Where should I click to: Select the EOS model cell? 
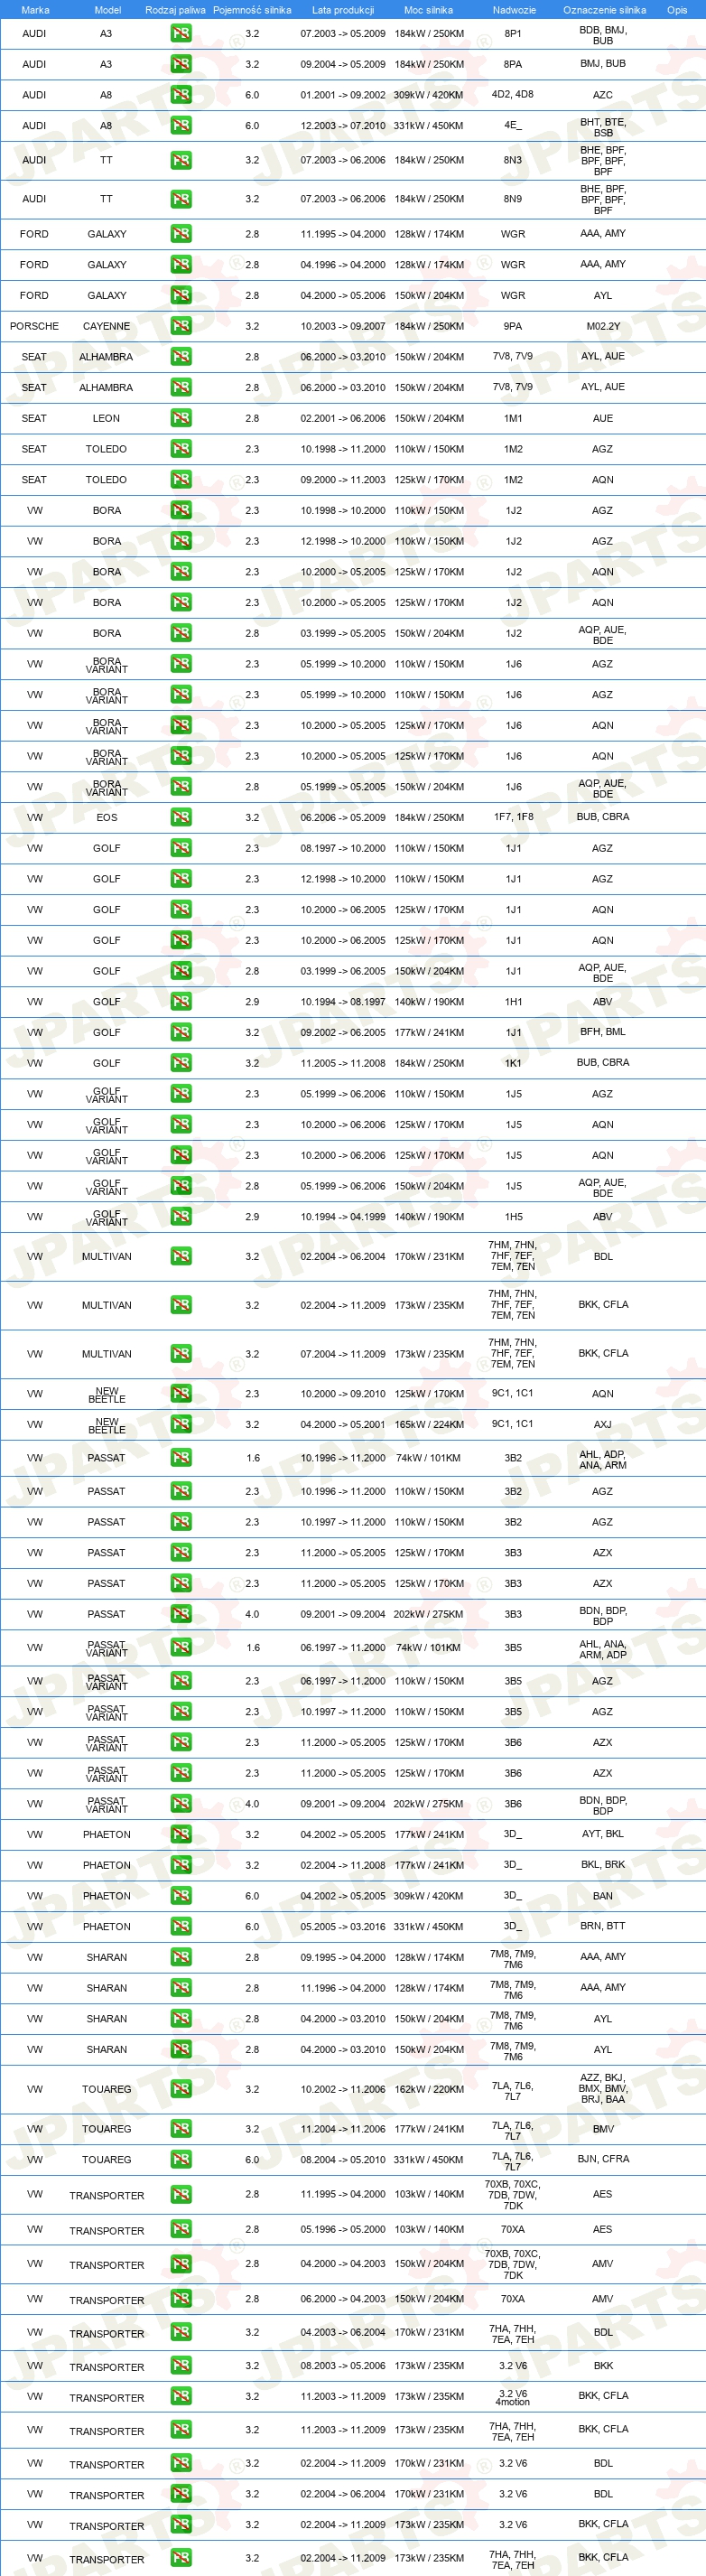(x=107, y=817)
